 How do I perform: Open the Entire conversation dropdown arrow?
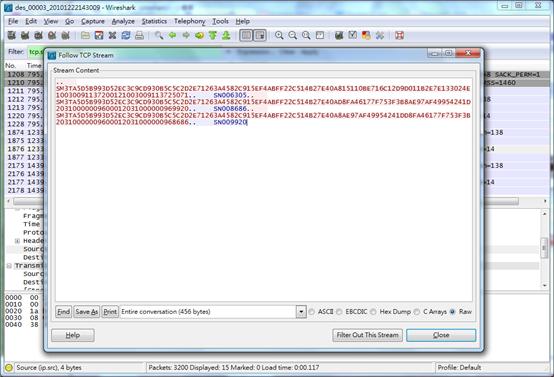coord(301,312)
